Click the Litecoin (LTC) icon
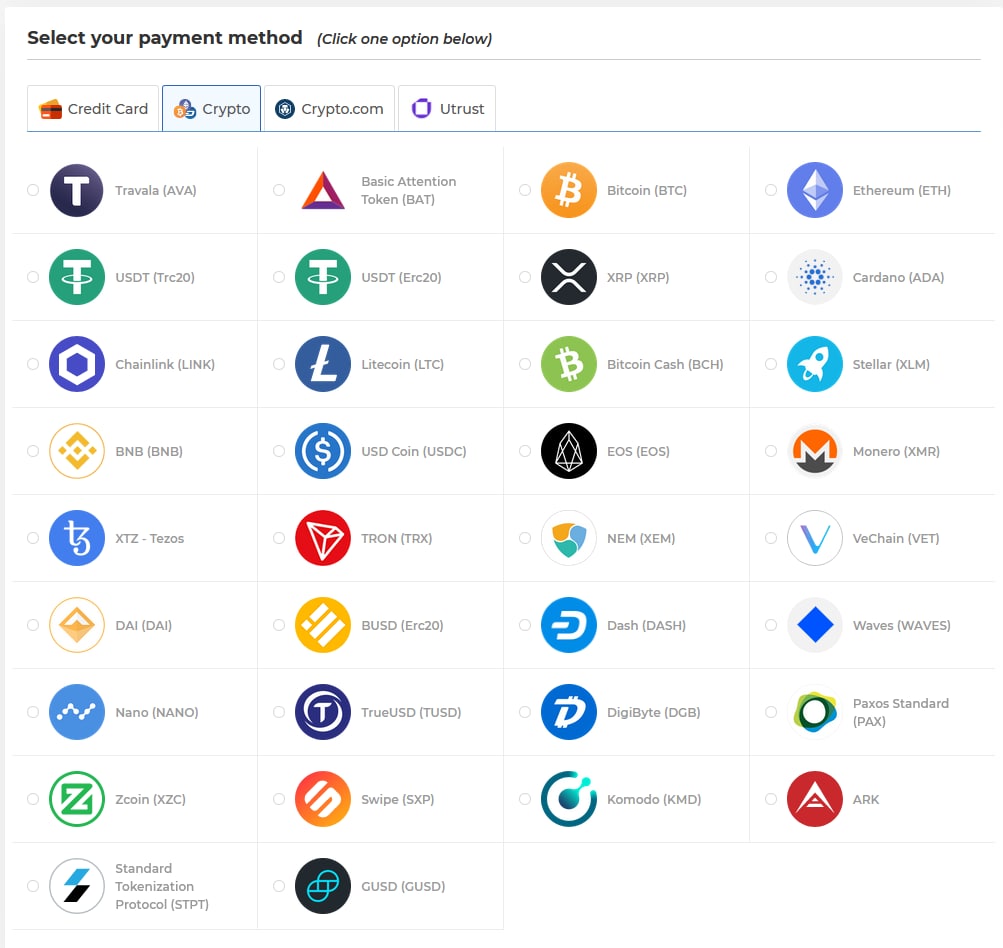Viewport: 1003px width, 948px height. 323,365
